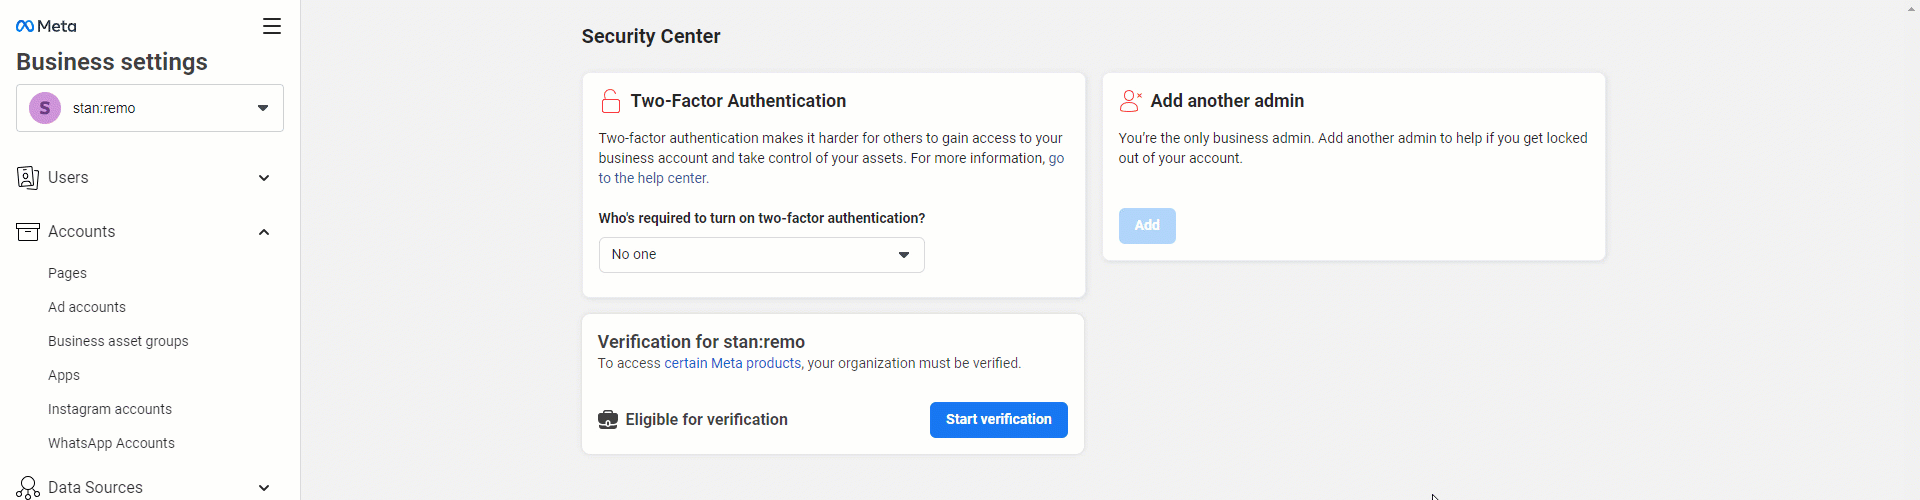Click the Meta logo
The image size is (1920, 500).
pyautogui.click(x=46, y=26)
